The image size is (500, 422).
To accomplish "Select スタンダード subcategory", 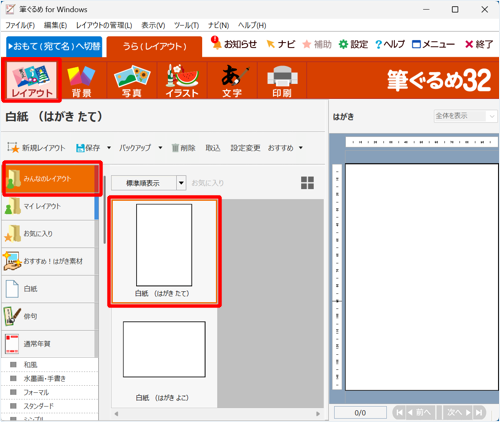I will click(x=49, y=406).
